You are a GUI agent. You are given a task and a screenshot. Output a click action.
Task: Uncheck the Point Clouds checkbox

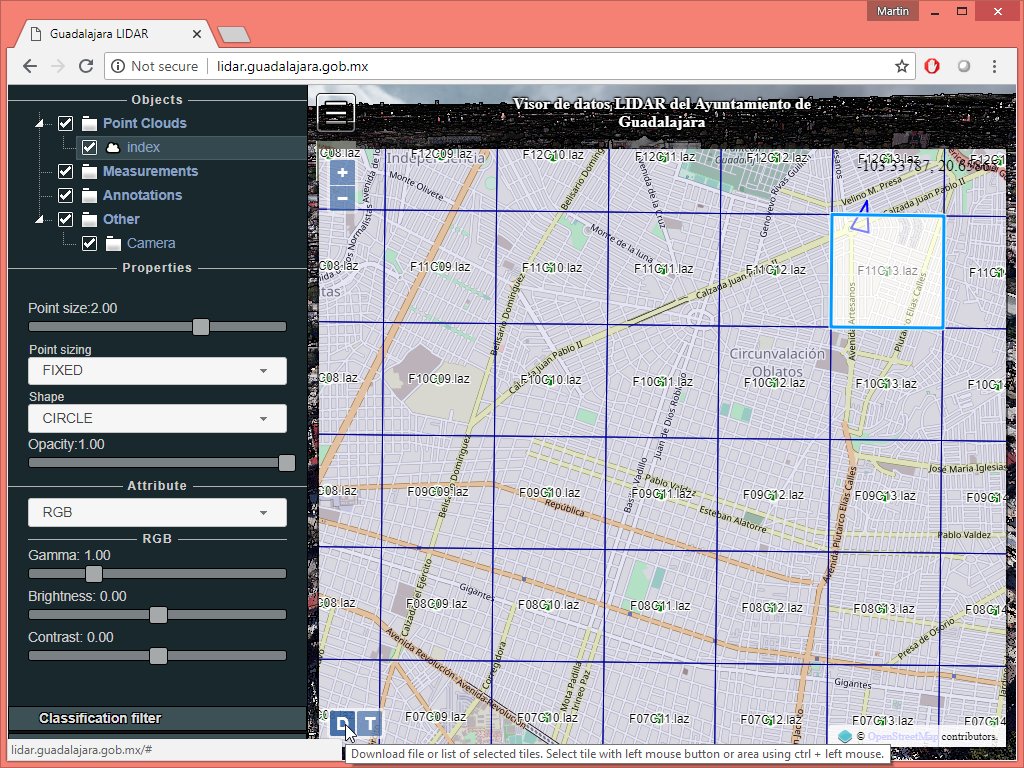pyautogui.click(x=66, y=123)
